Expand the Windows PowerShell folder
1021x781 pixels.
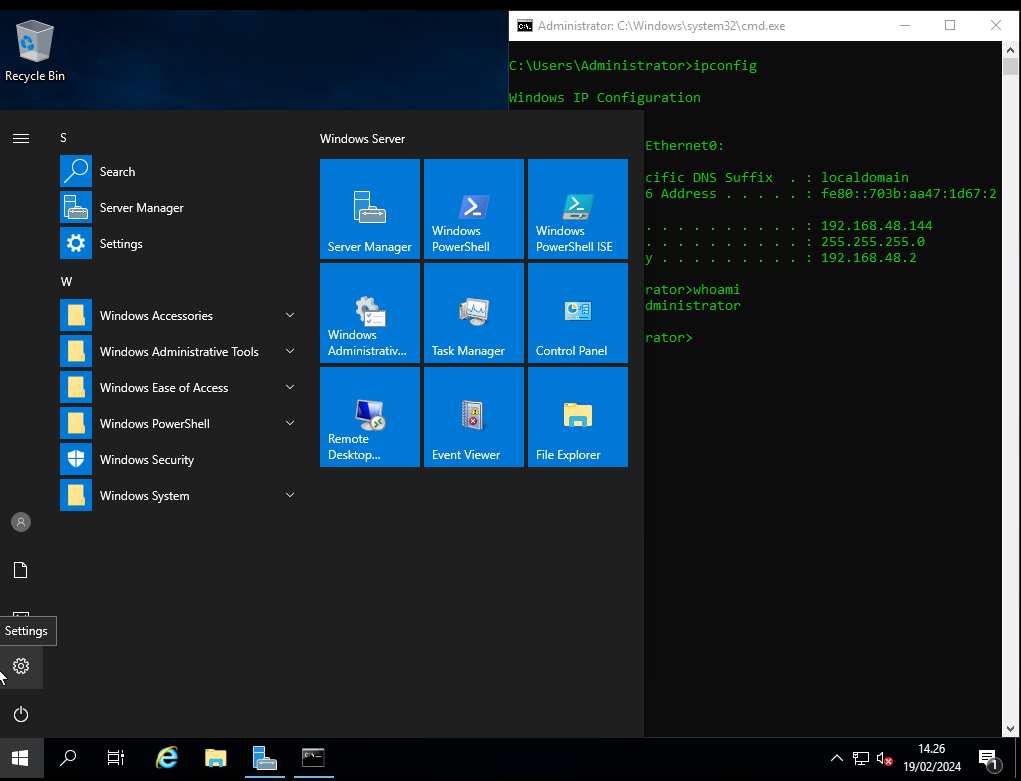click(179, 423)
